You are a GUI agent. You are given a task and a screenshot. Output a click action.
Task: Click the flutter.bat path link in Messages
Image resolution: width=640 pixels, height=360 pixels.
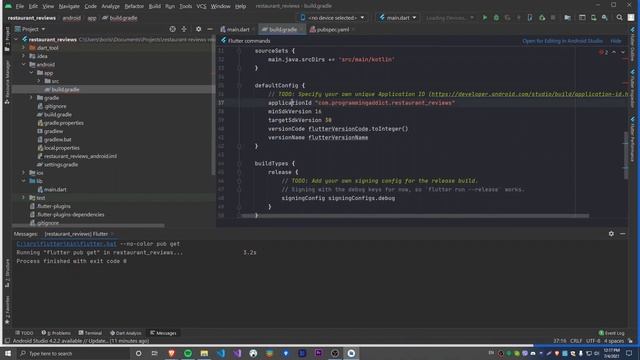pyautogui.click(x=67, y=244)
